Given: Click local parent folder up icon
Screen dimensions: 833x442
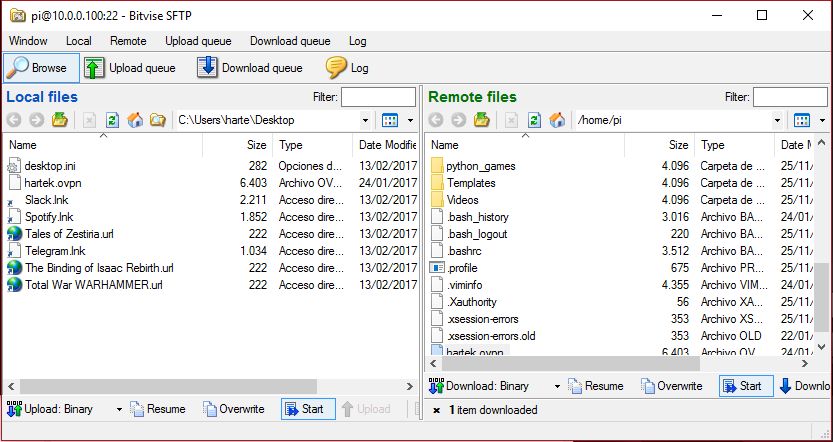Looking at the screenshot, I should [60, 120].
